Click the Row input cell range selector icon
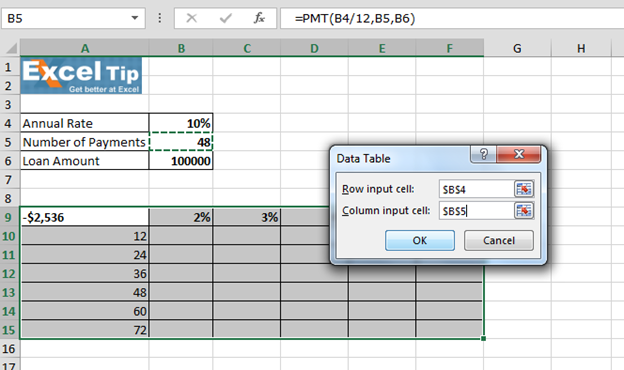 (x=524, y=189)
